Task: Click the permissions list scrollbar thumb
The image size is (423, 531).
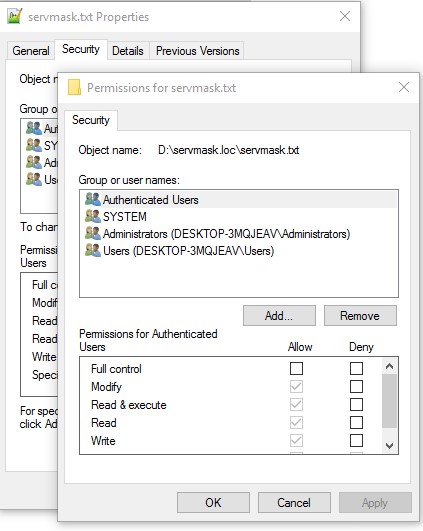Action: point(389,401)
